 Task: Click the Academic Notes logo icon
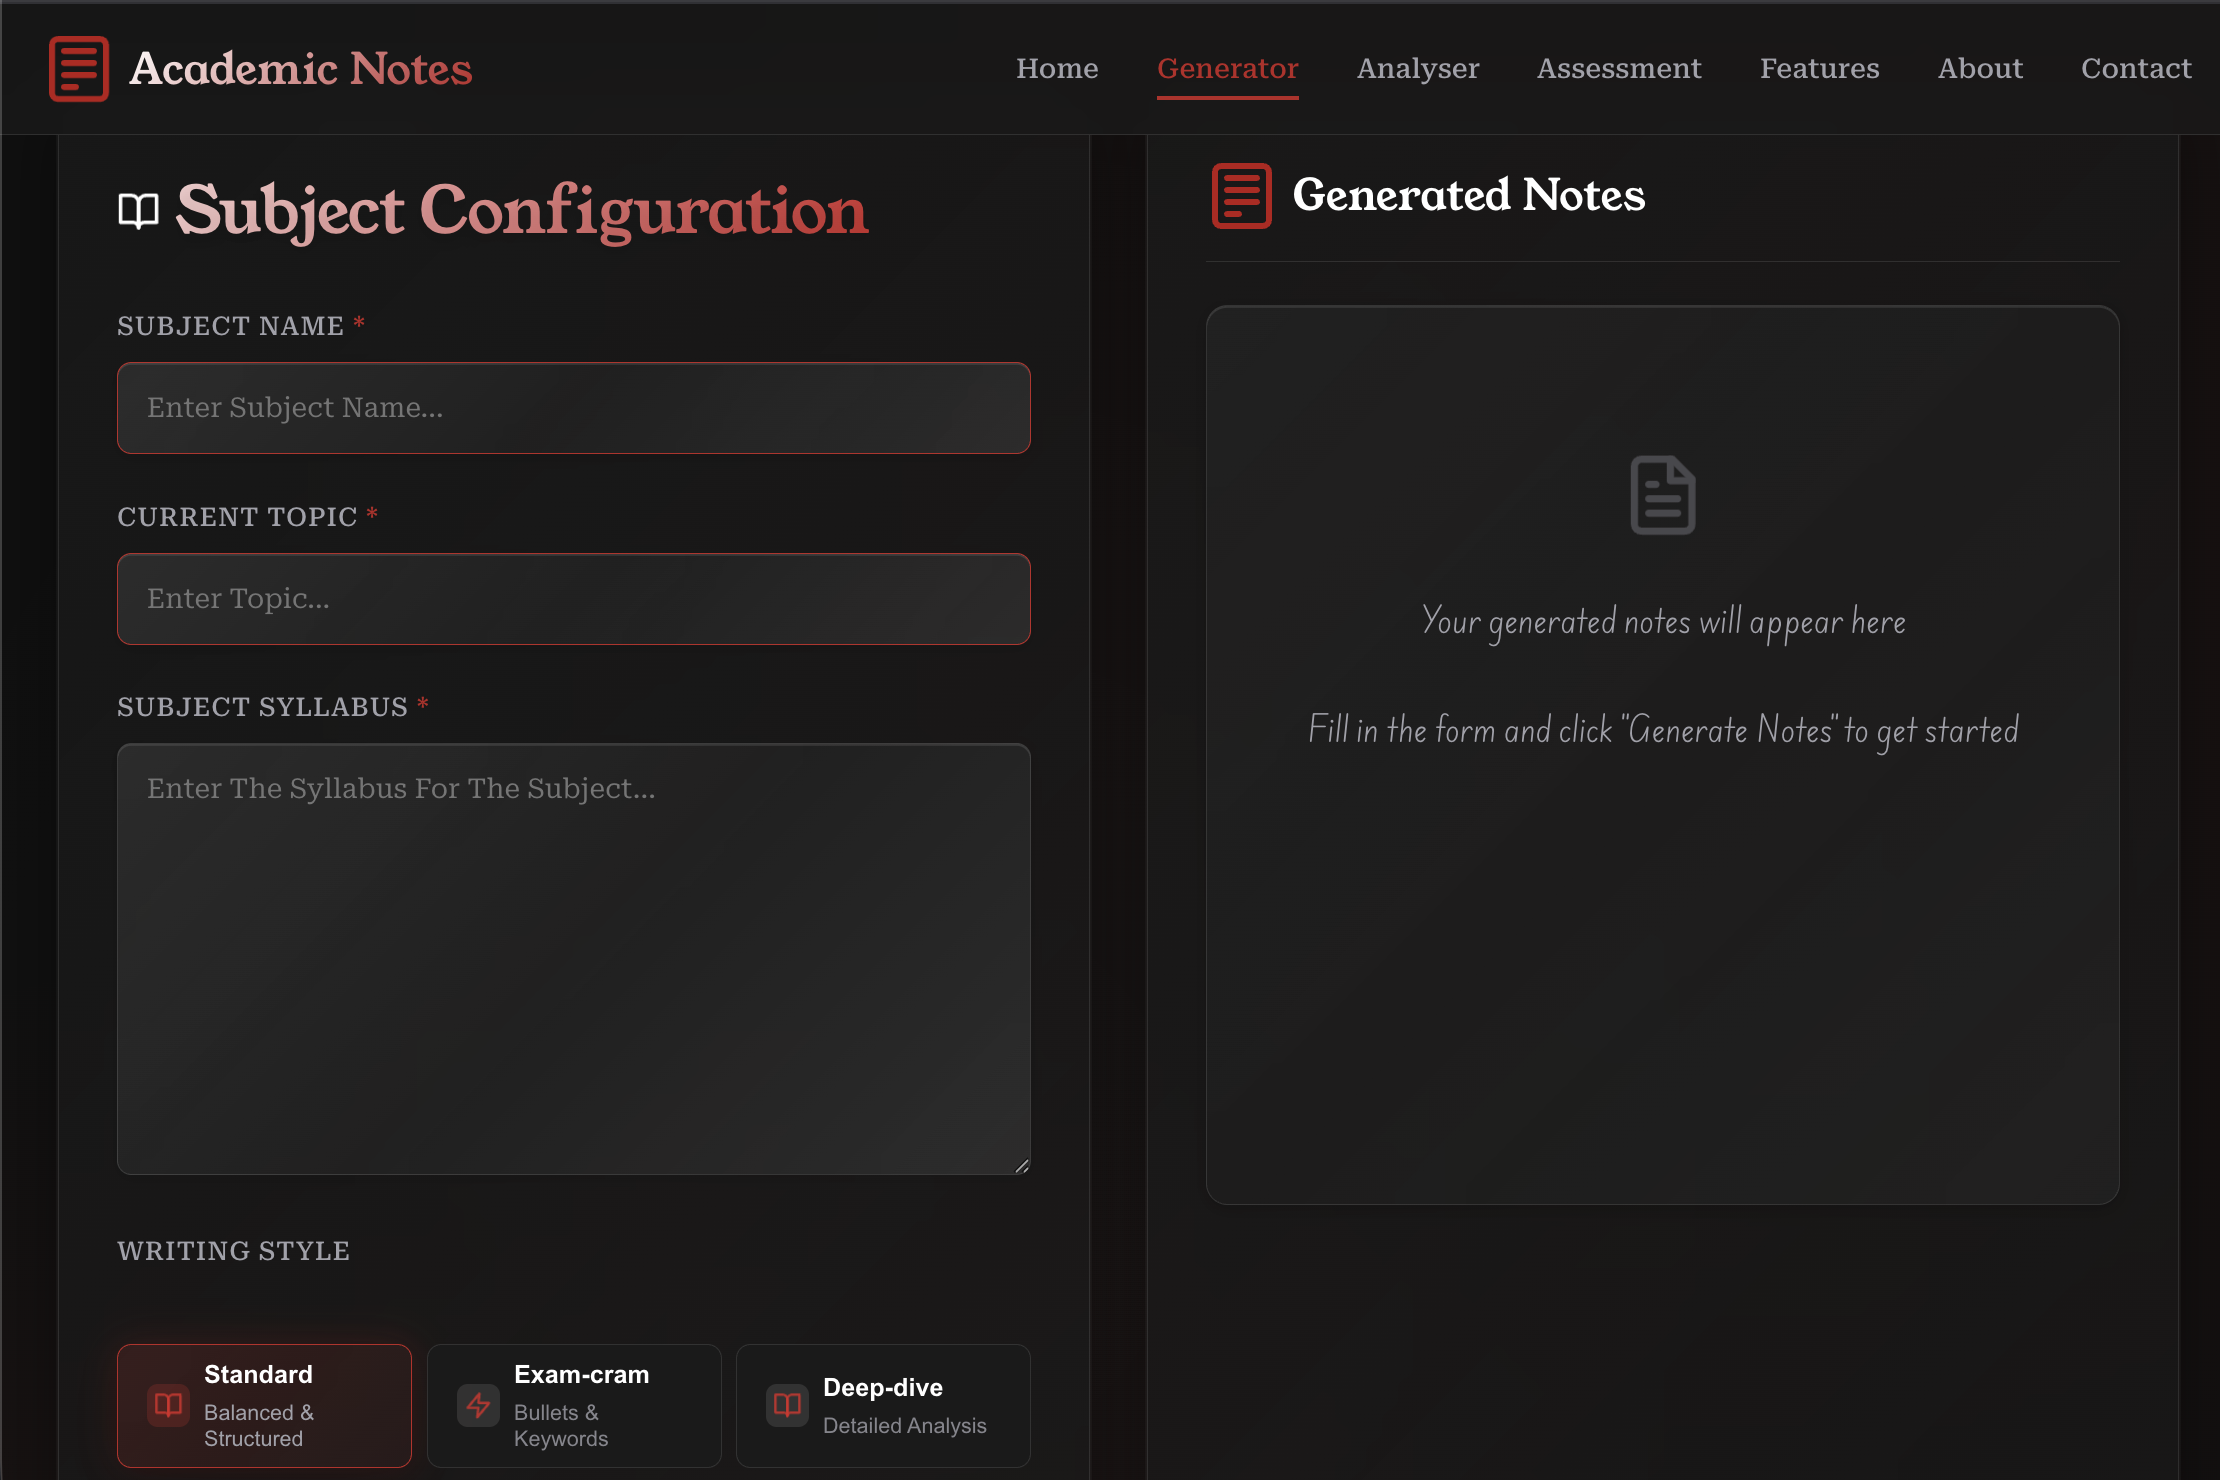(x=79, y=69)
